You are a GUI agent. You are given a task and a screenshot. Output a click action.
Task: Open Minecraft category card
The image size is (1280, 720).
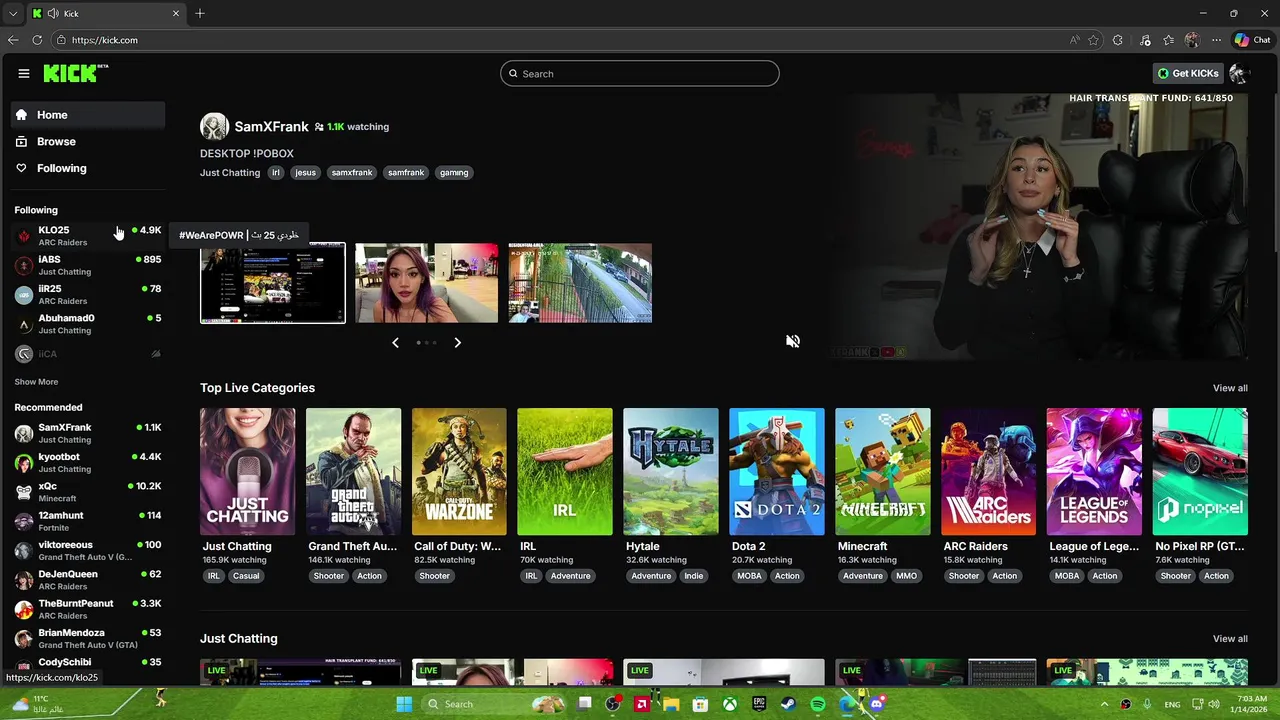[883, 472]
